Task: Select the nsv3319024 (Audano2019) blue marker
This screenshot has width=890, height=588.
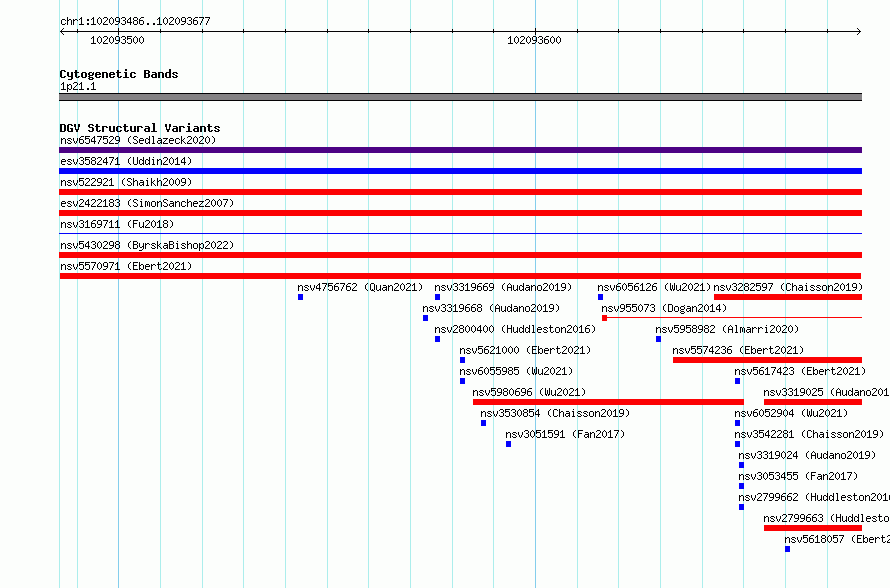Action: click(x=741, y=465)
